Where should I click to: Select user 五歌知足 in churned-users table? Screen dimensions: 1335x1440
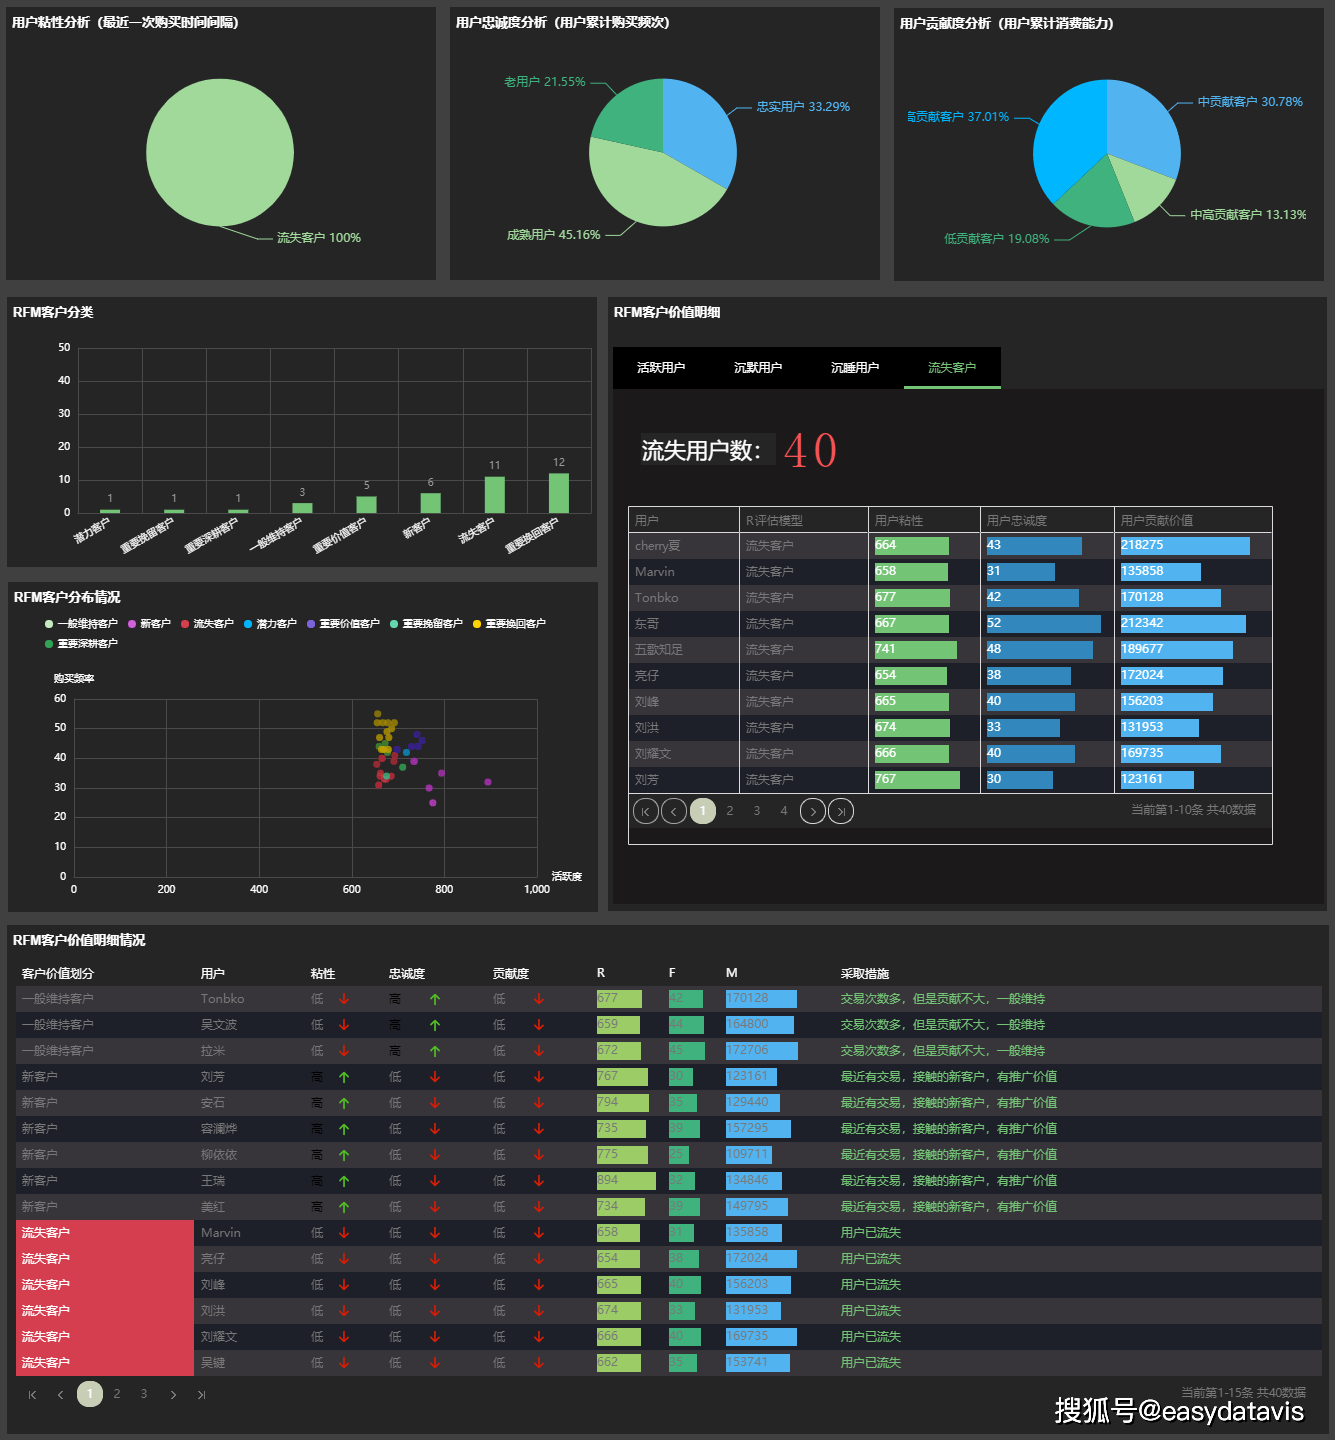[x=659, y=650]
